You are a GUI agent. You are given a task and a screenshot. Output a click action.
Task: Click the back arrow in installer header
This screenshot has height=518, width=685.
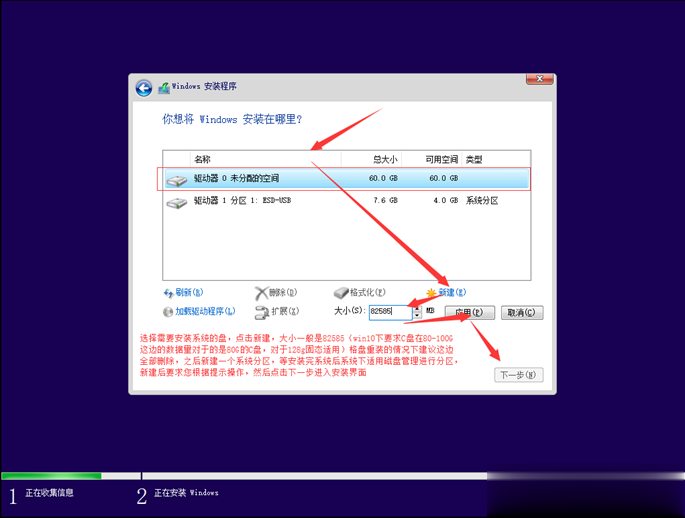pyautogui.click(x=144, y=88)
